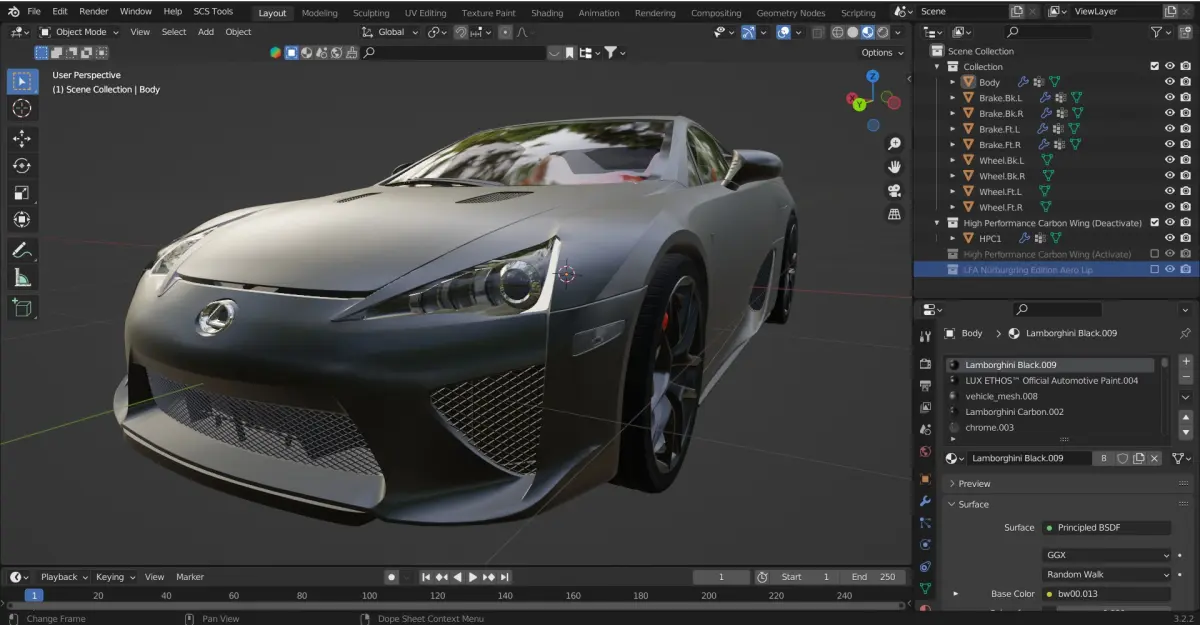Uncheck the Collection exclude checkbox
The height and width of the screenshot is (625, 1200).
pos(1154,66)
